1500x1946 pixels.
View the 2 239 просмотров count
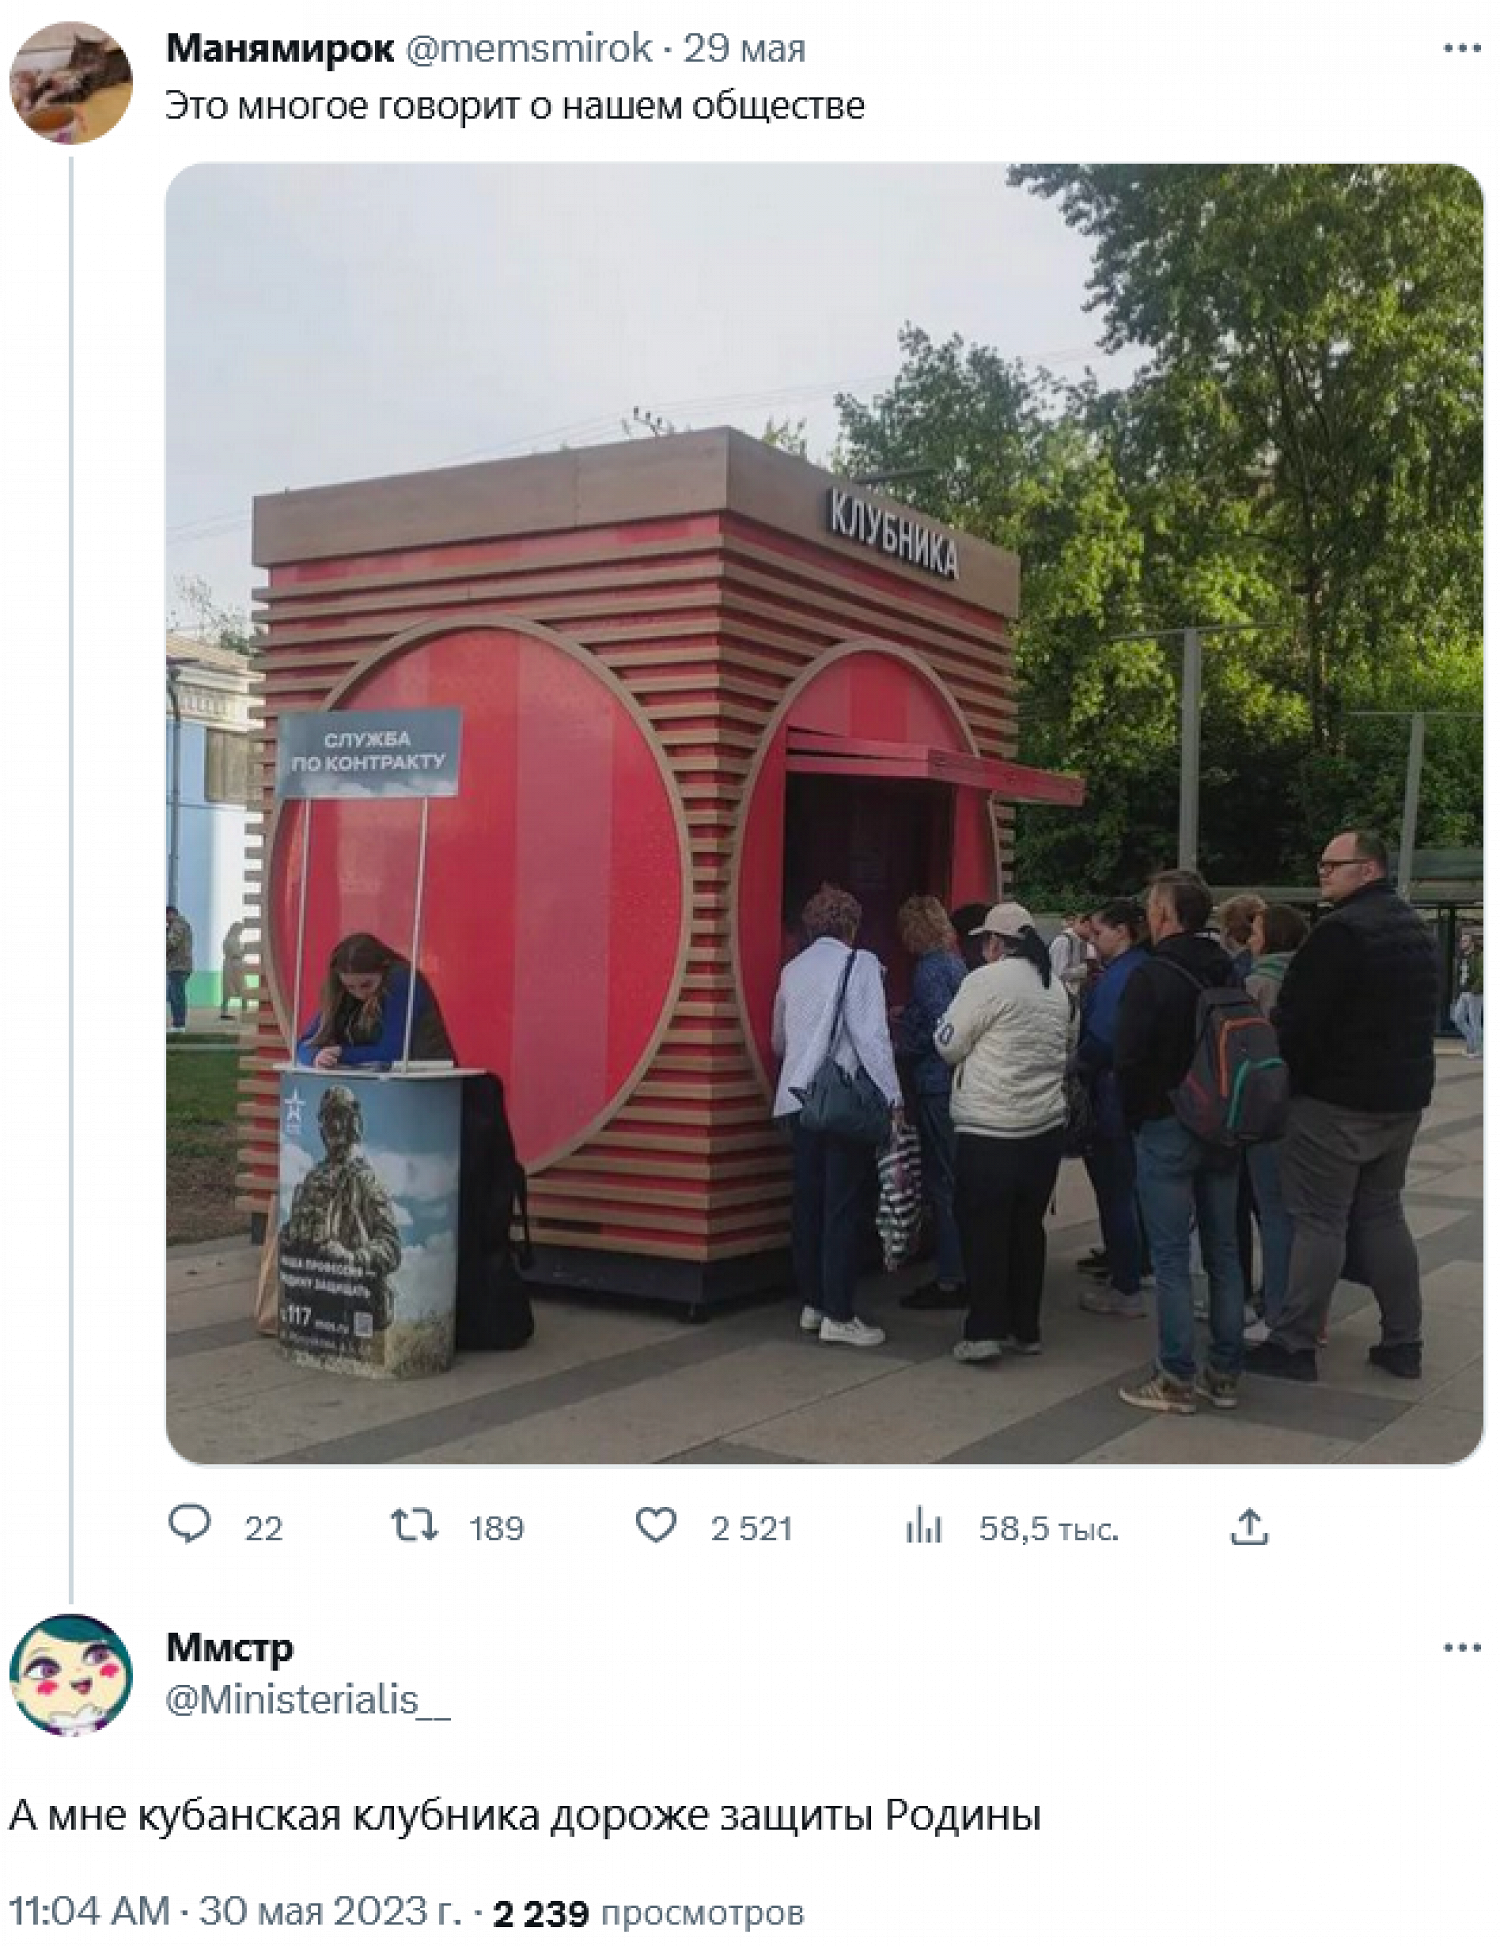[x=649, y=1912]
